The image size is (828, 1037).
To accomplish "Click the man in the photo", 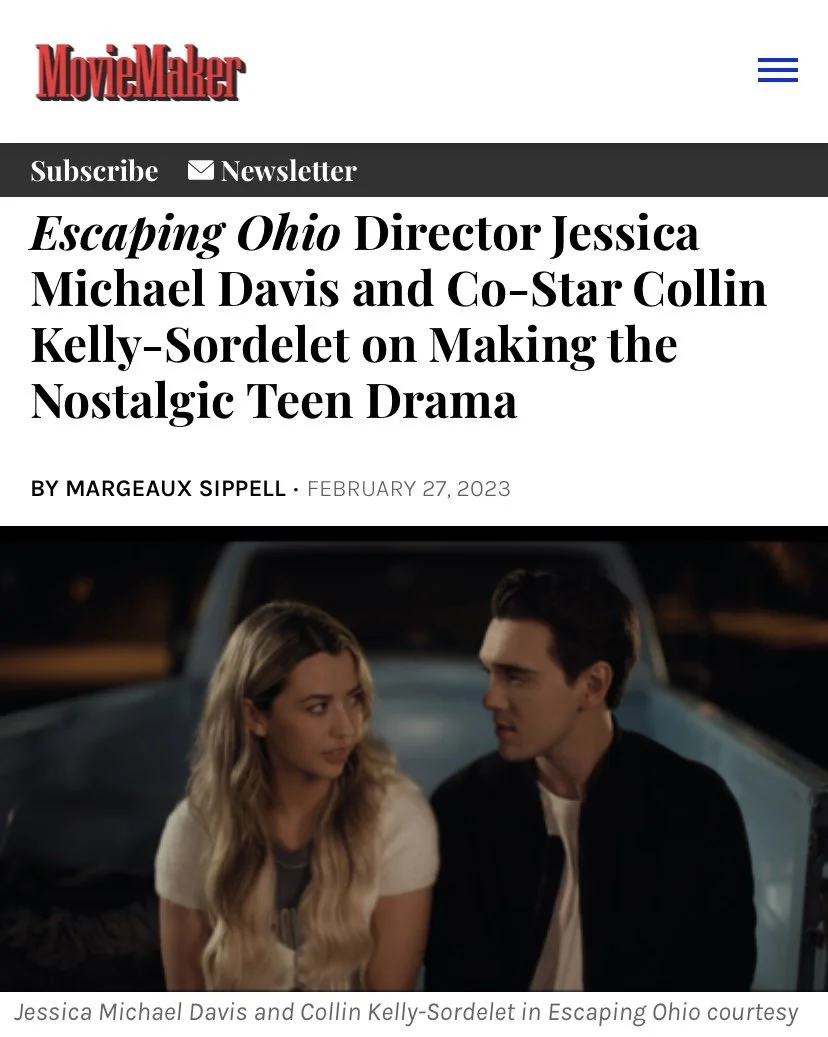I will point(591,780).
